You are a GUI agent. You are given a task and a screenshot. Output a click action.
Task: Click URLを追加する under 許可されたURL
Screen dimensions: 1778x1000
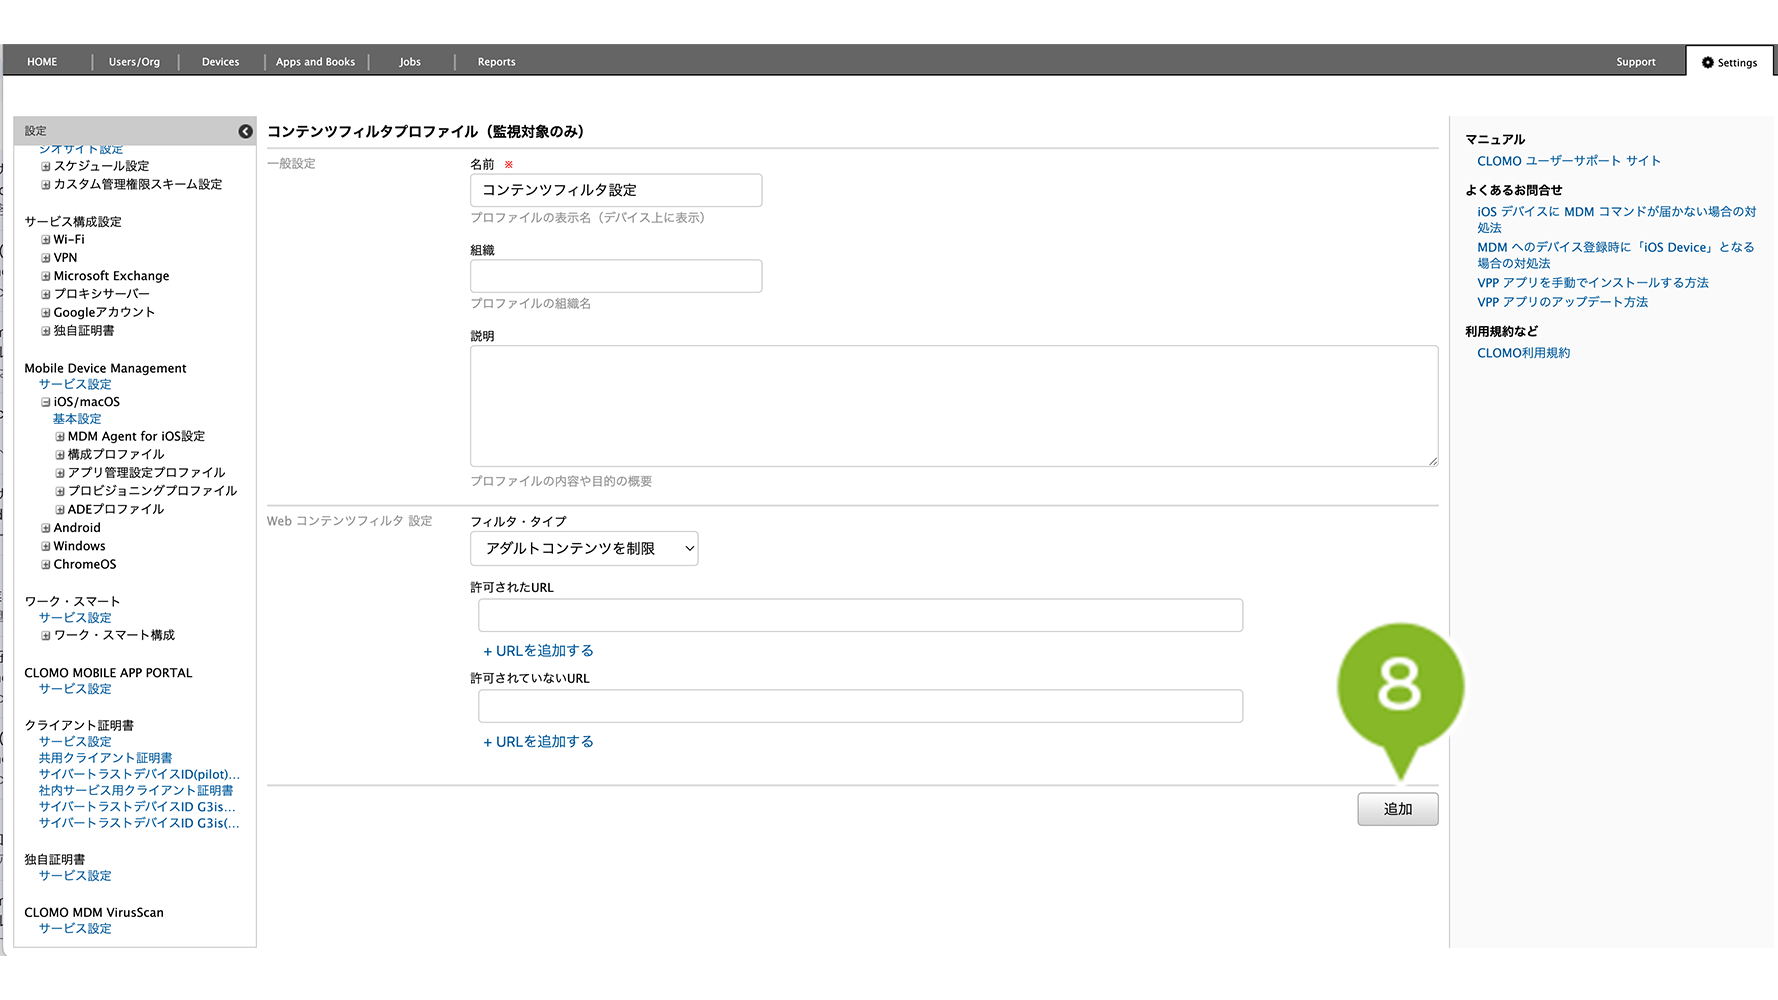coord(538,651)
